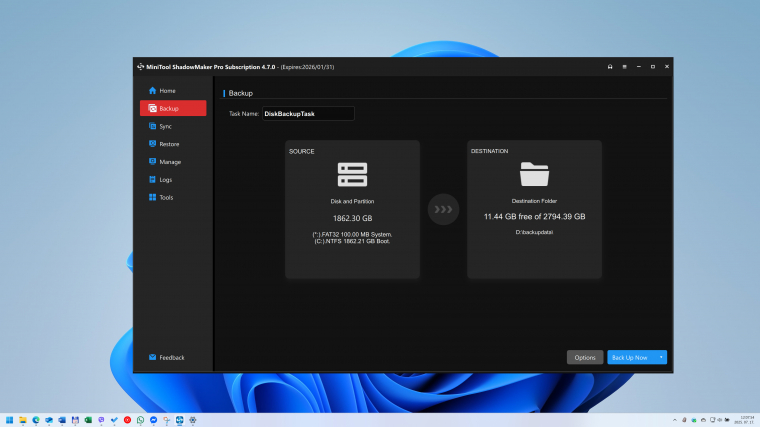The image size is (760, 427).
Task: Open the Sync section
Action: coord(173,127)
